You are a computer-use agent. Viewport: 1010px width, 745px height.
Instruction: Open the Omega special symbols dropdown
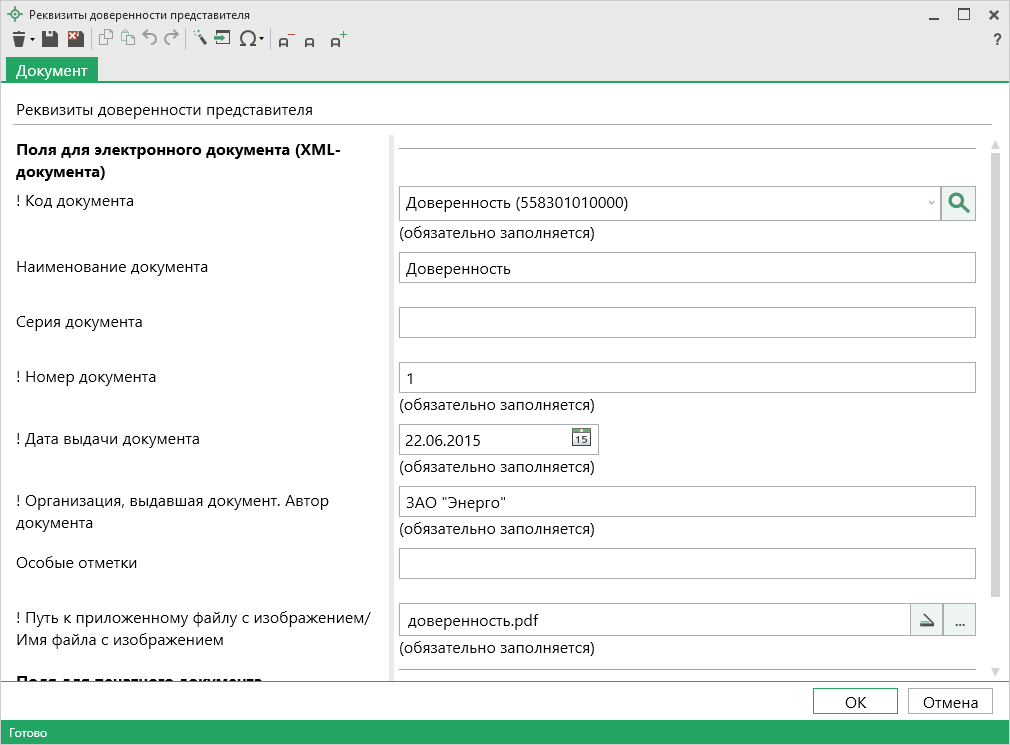251,39
